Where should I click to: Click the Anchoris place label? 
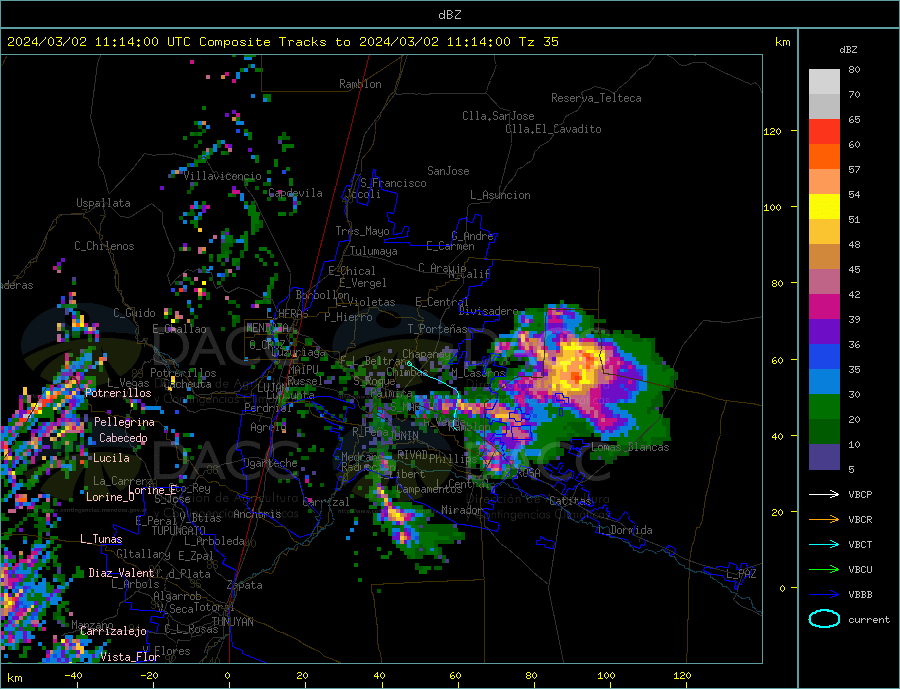pos(257,514)
